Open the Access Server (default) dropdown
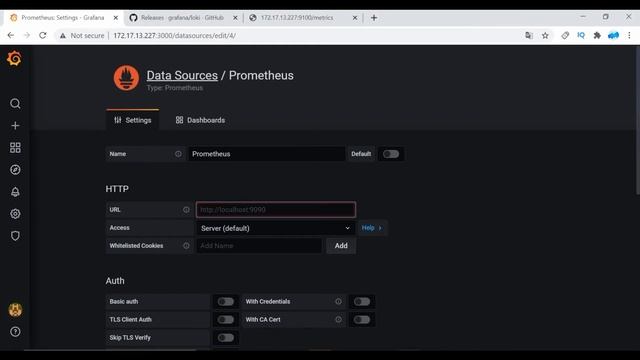 pos(276,228)
